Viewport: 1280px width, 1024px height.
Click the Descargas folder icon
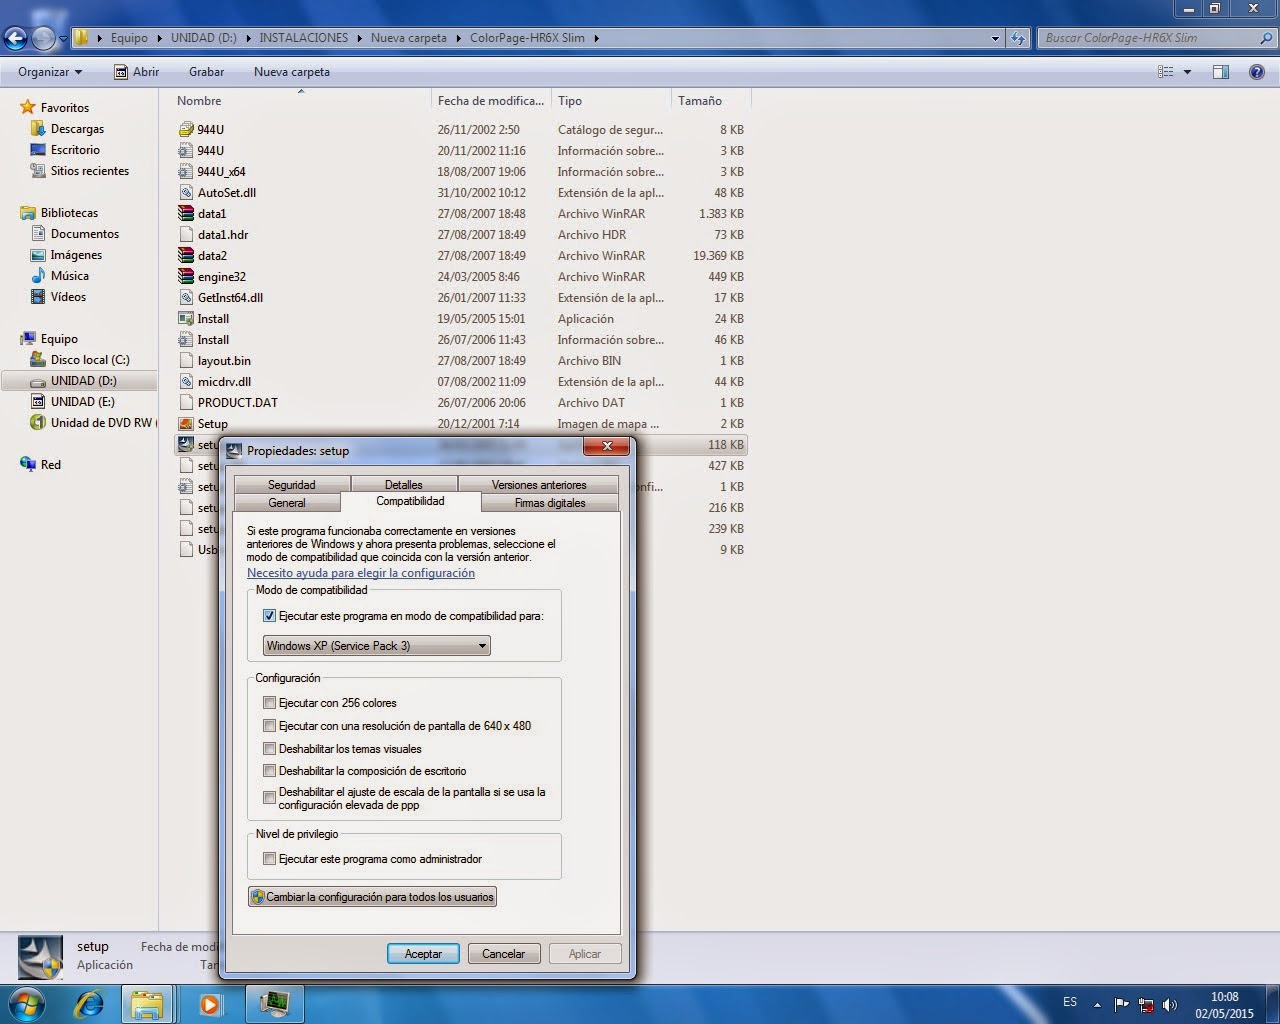[38, 128]
